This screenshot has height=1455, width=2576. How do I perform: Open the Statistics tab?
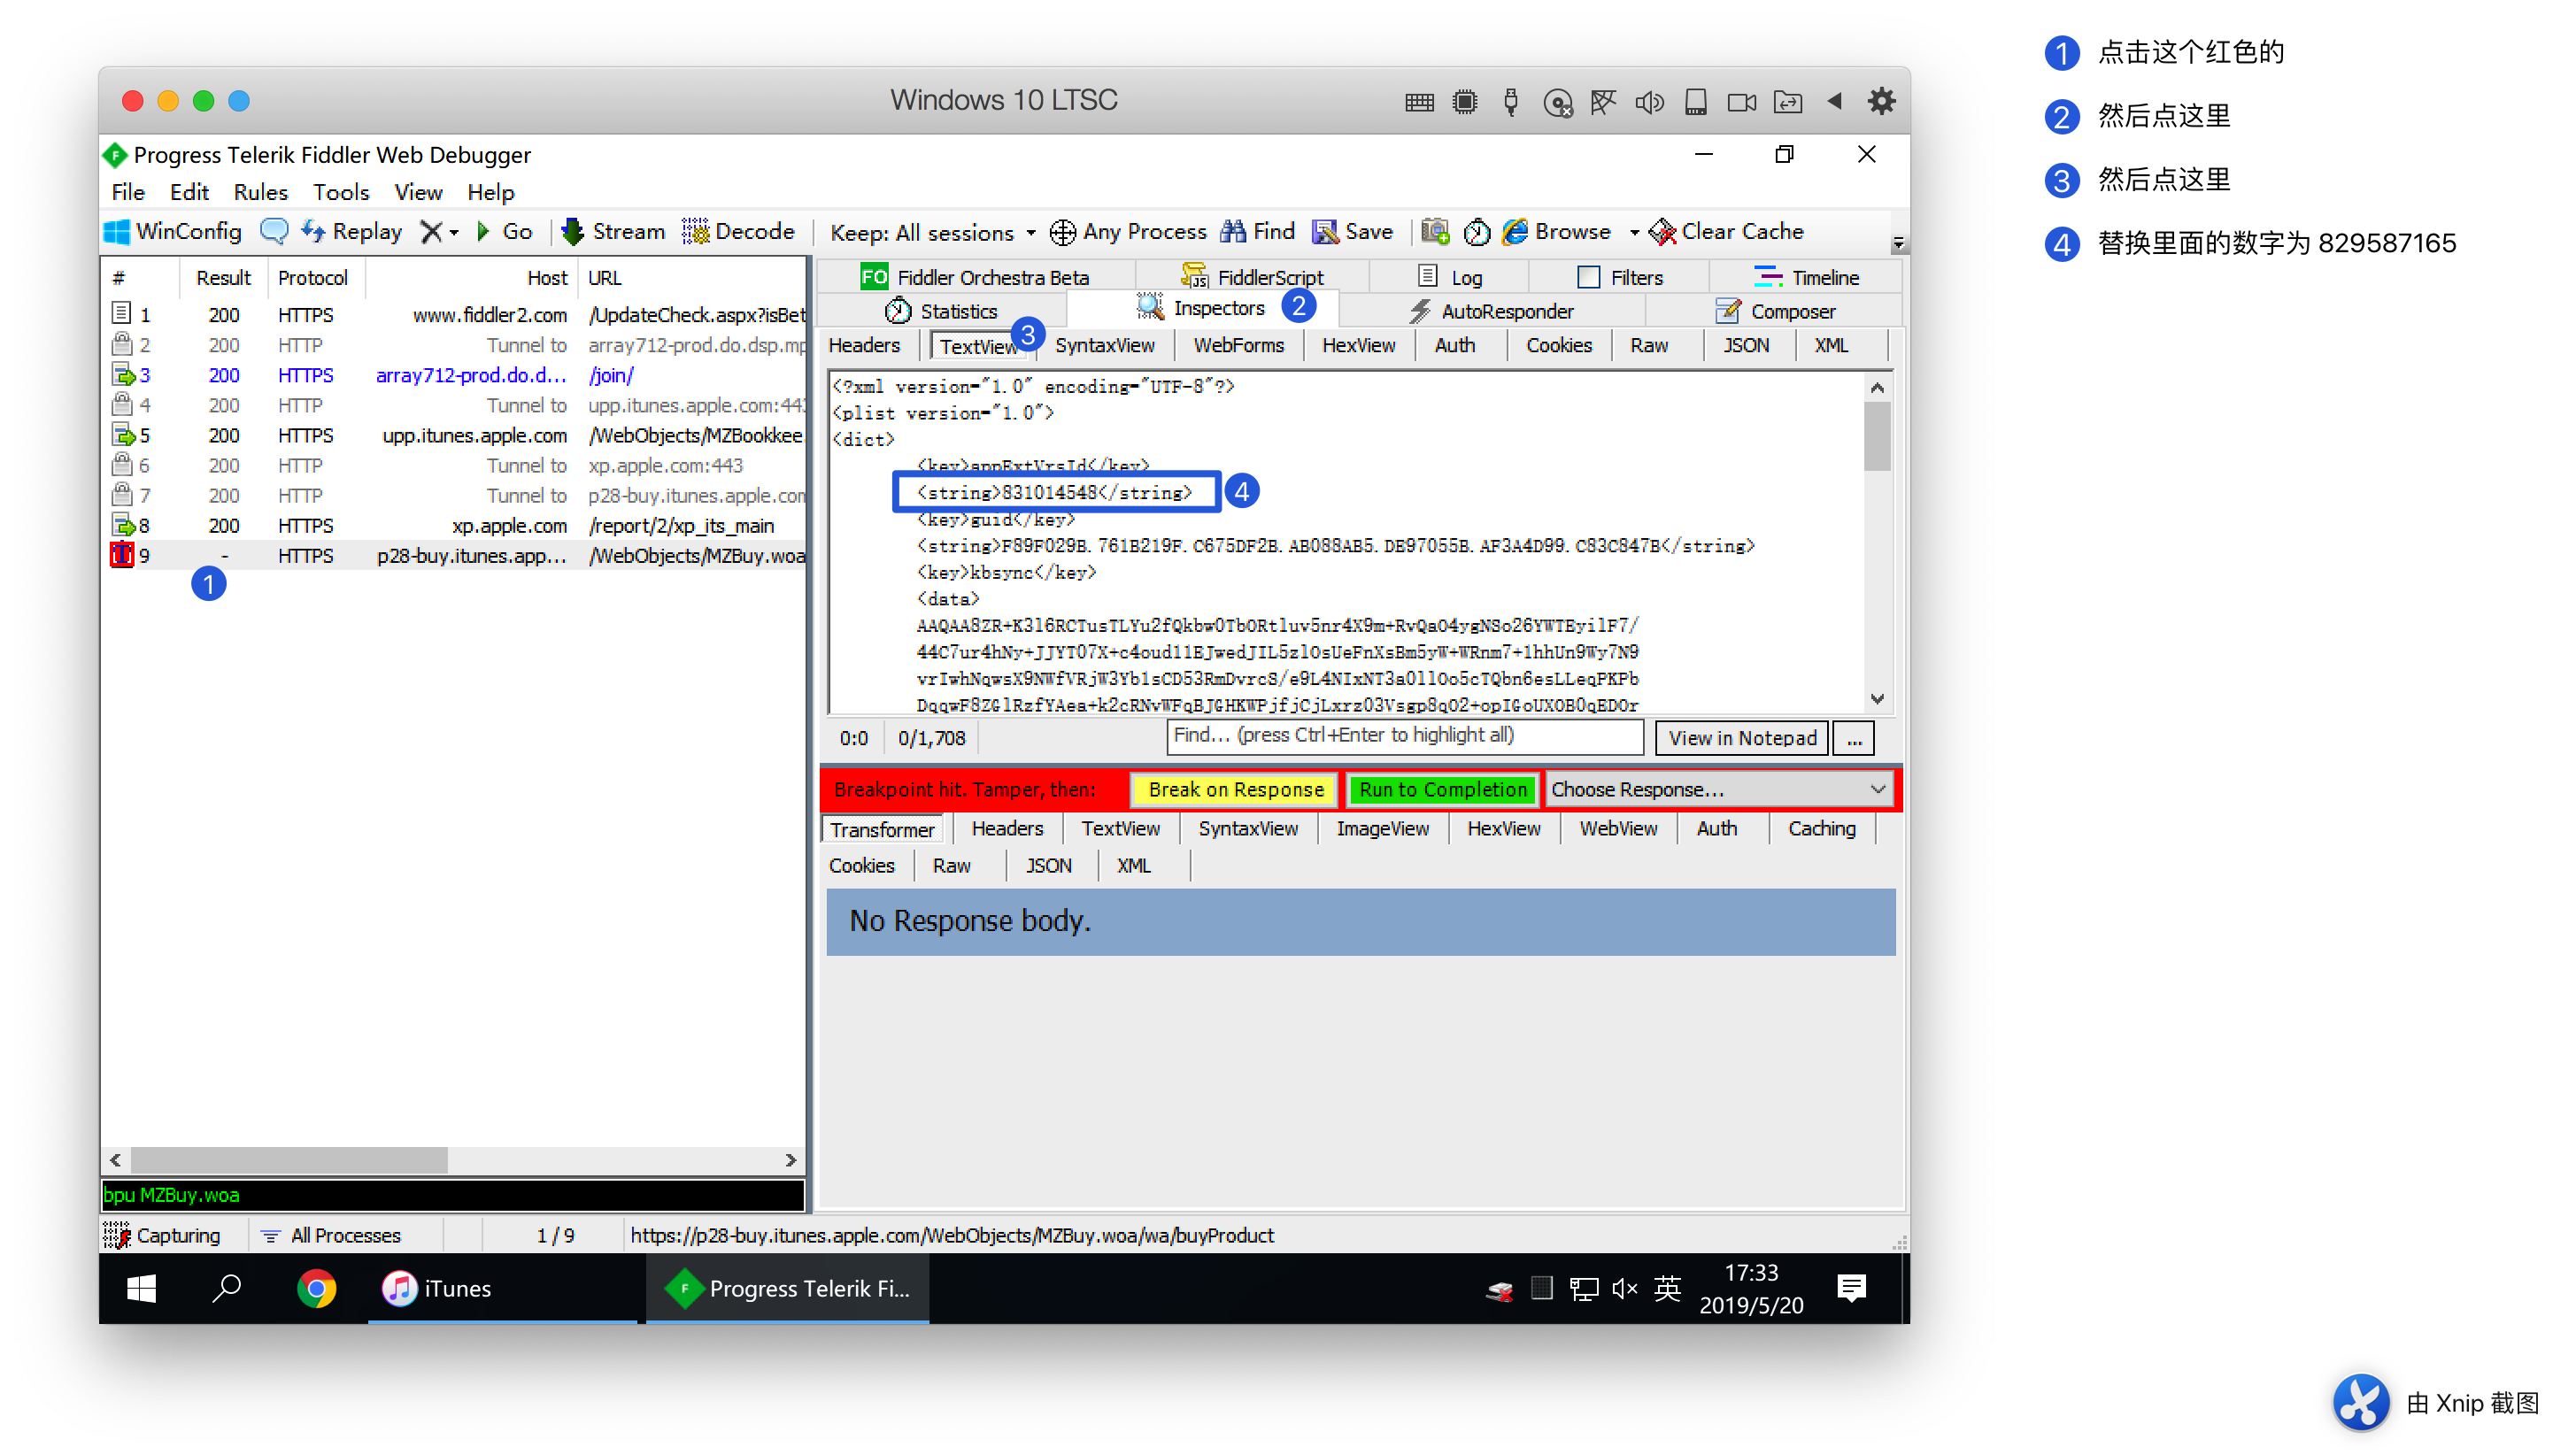pos(942,311)
